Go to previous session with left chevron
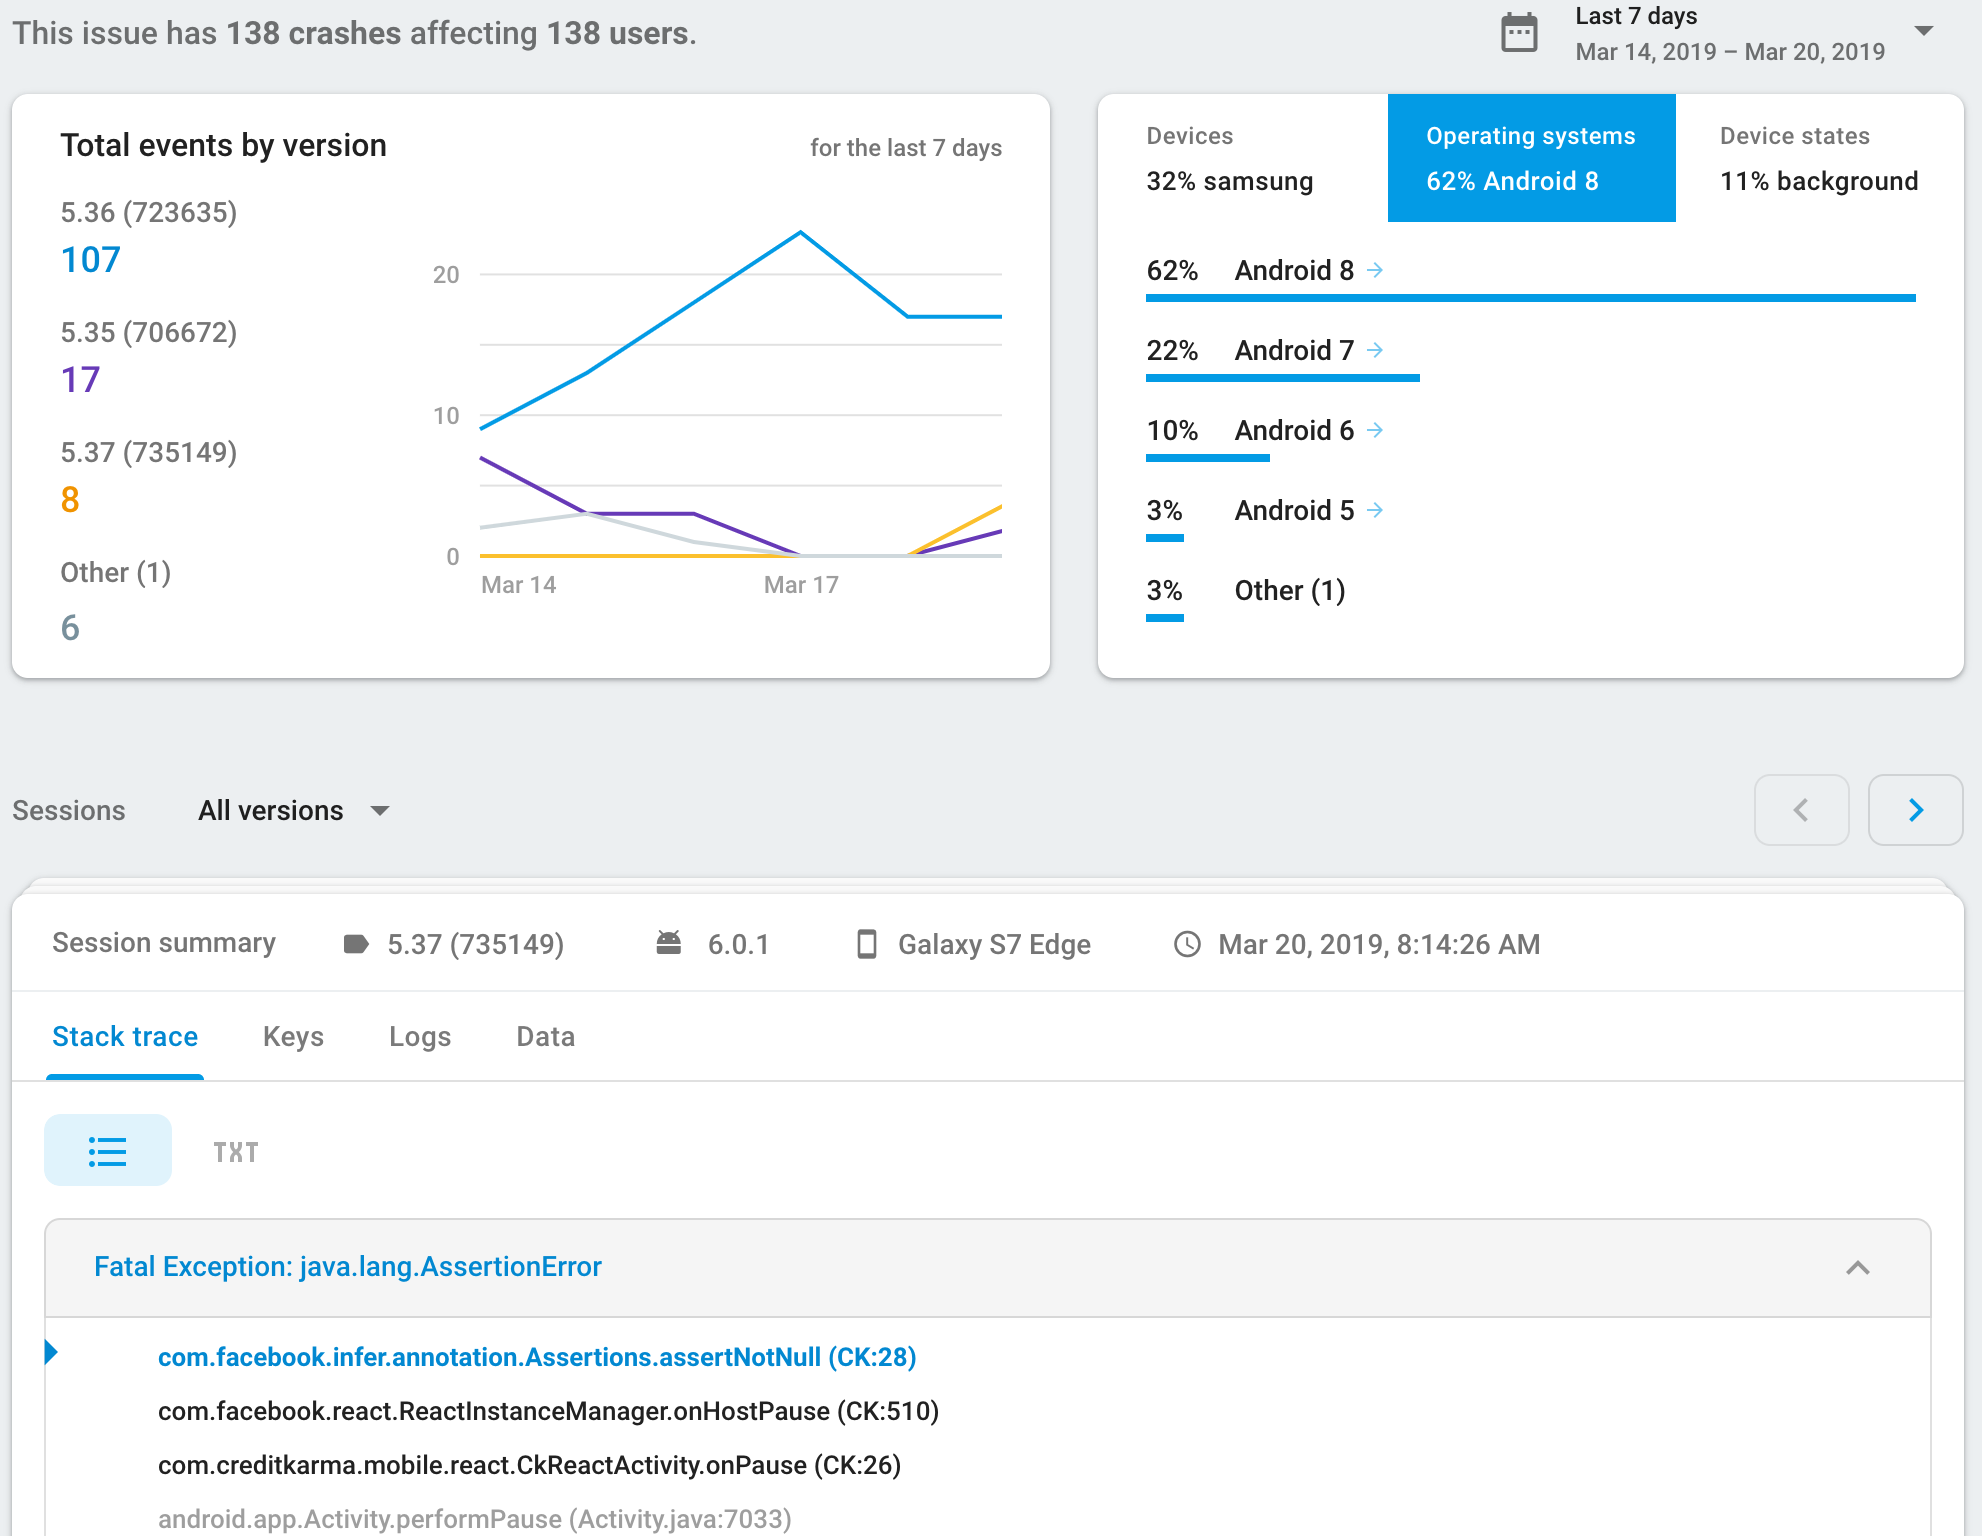Image resolution: width=1982 pixels, height=1536 pixels. click(x=1801, y=810)
